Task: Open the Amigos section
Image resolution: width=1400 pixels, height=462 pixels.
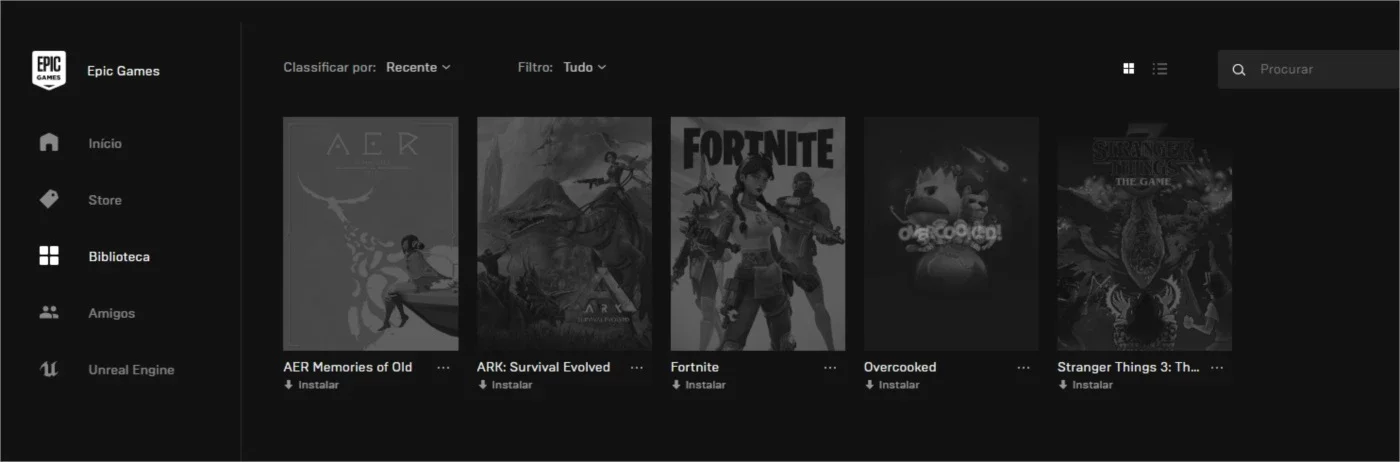Action: tap(111, 313)
